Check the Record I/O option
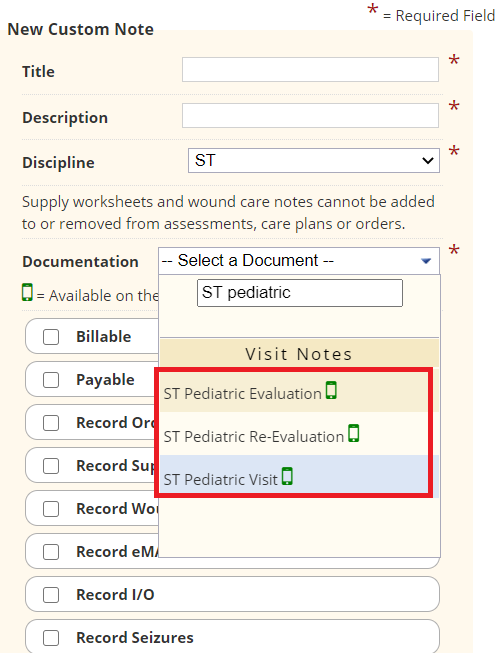The height and width of the screenshot is (653, 497). [51, 595]
